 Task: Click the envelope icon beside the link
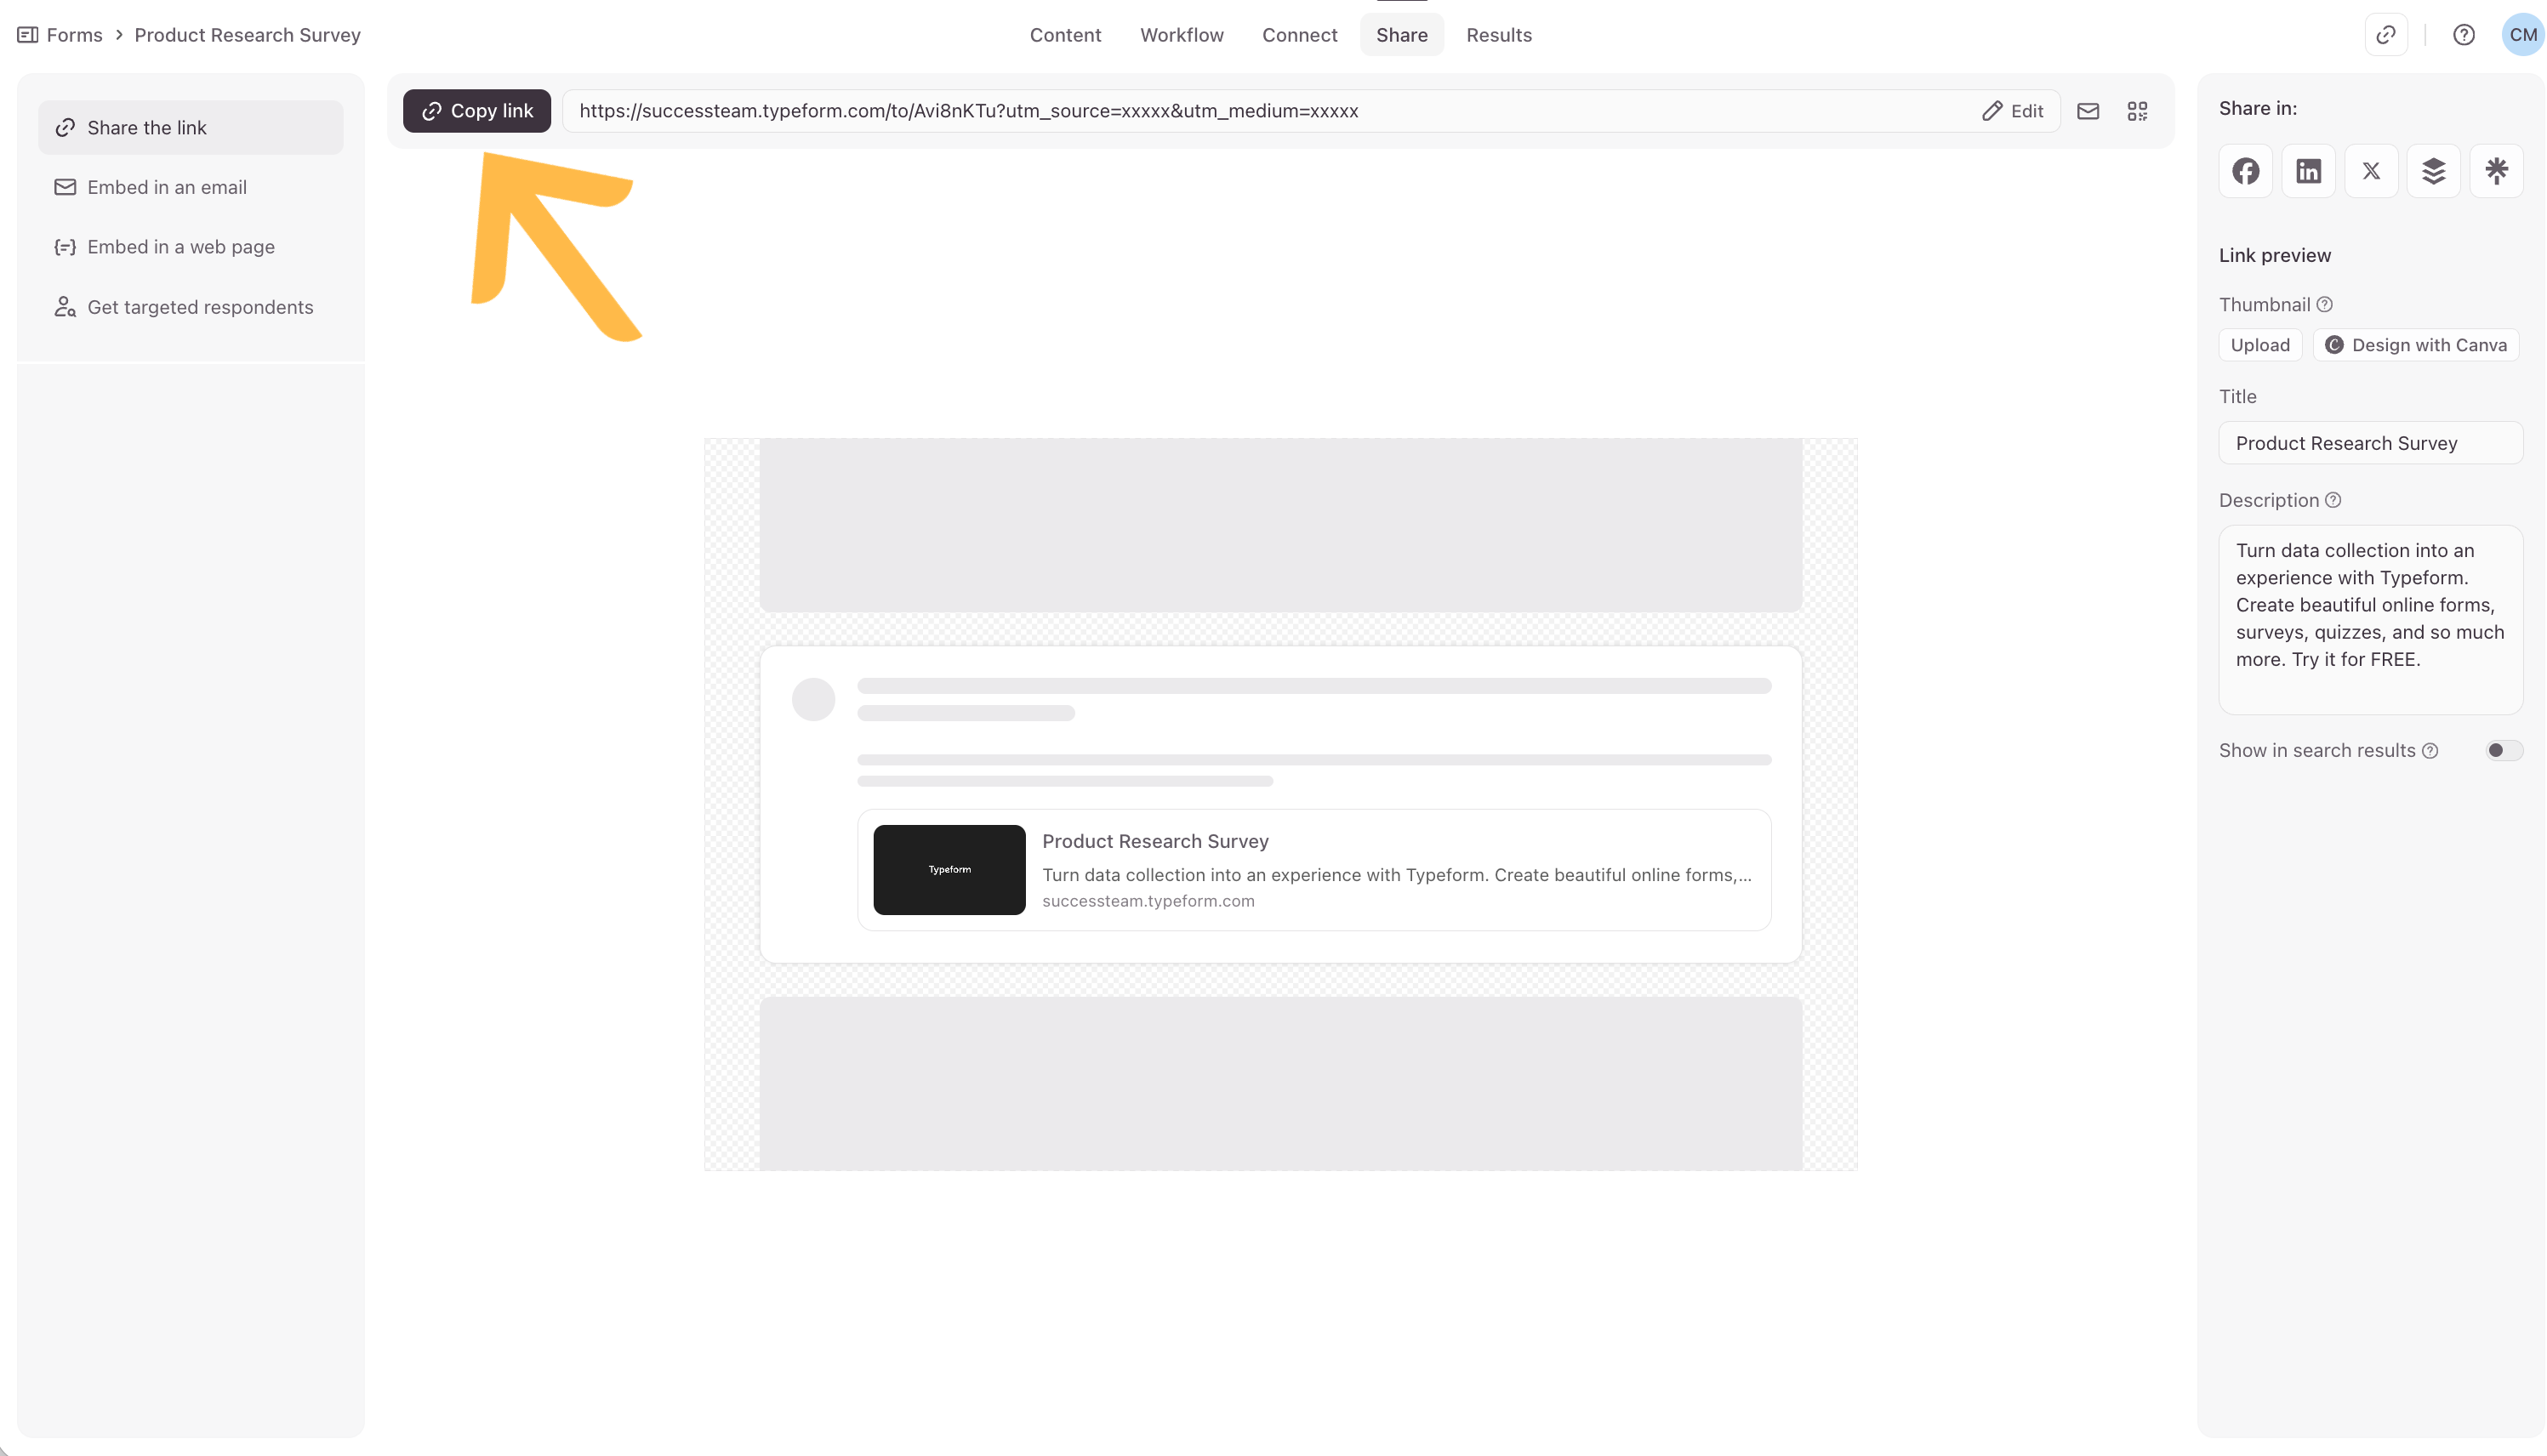(x=2088, y=111)
